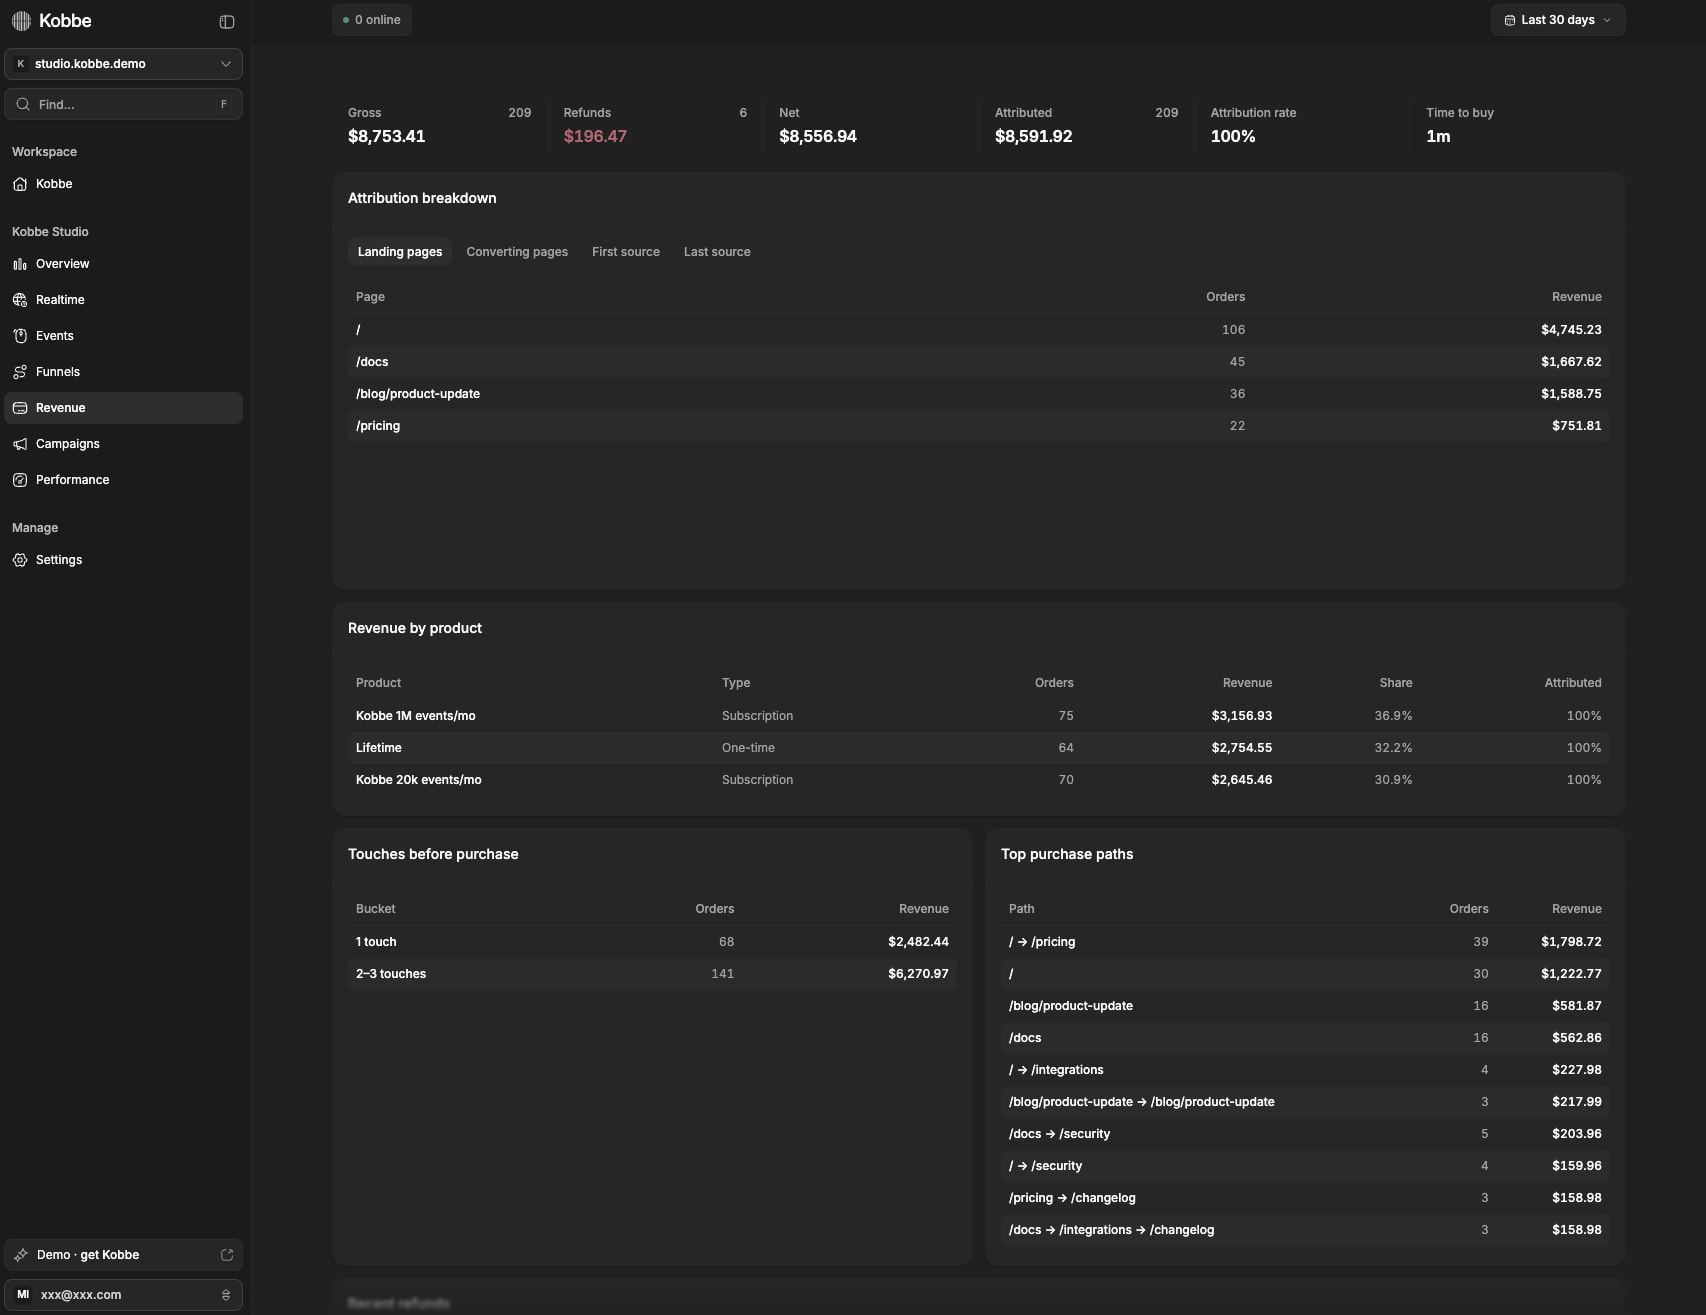Open the Overview page

124,264
